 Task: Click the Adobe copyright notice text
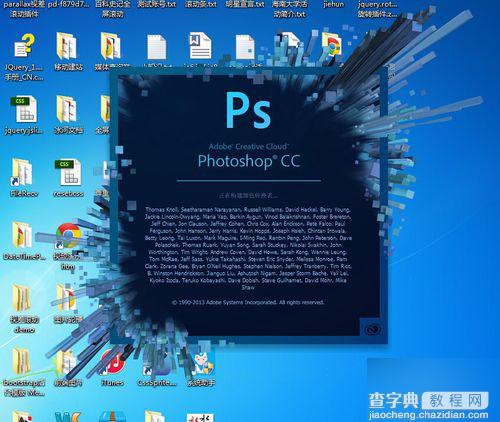click(x=248, y=302)
